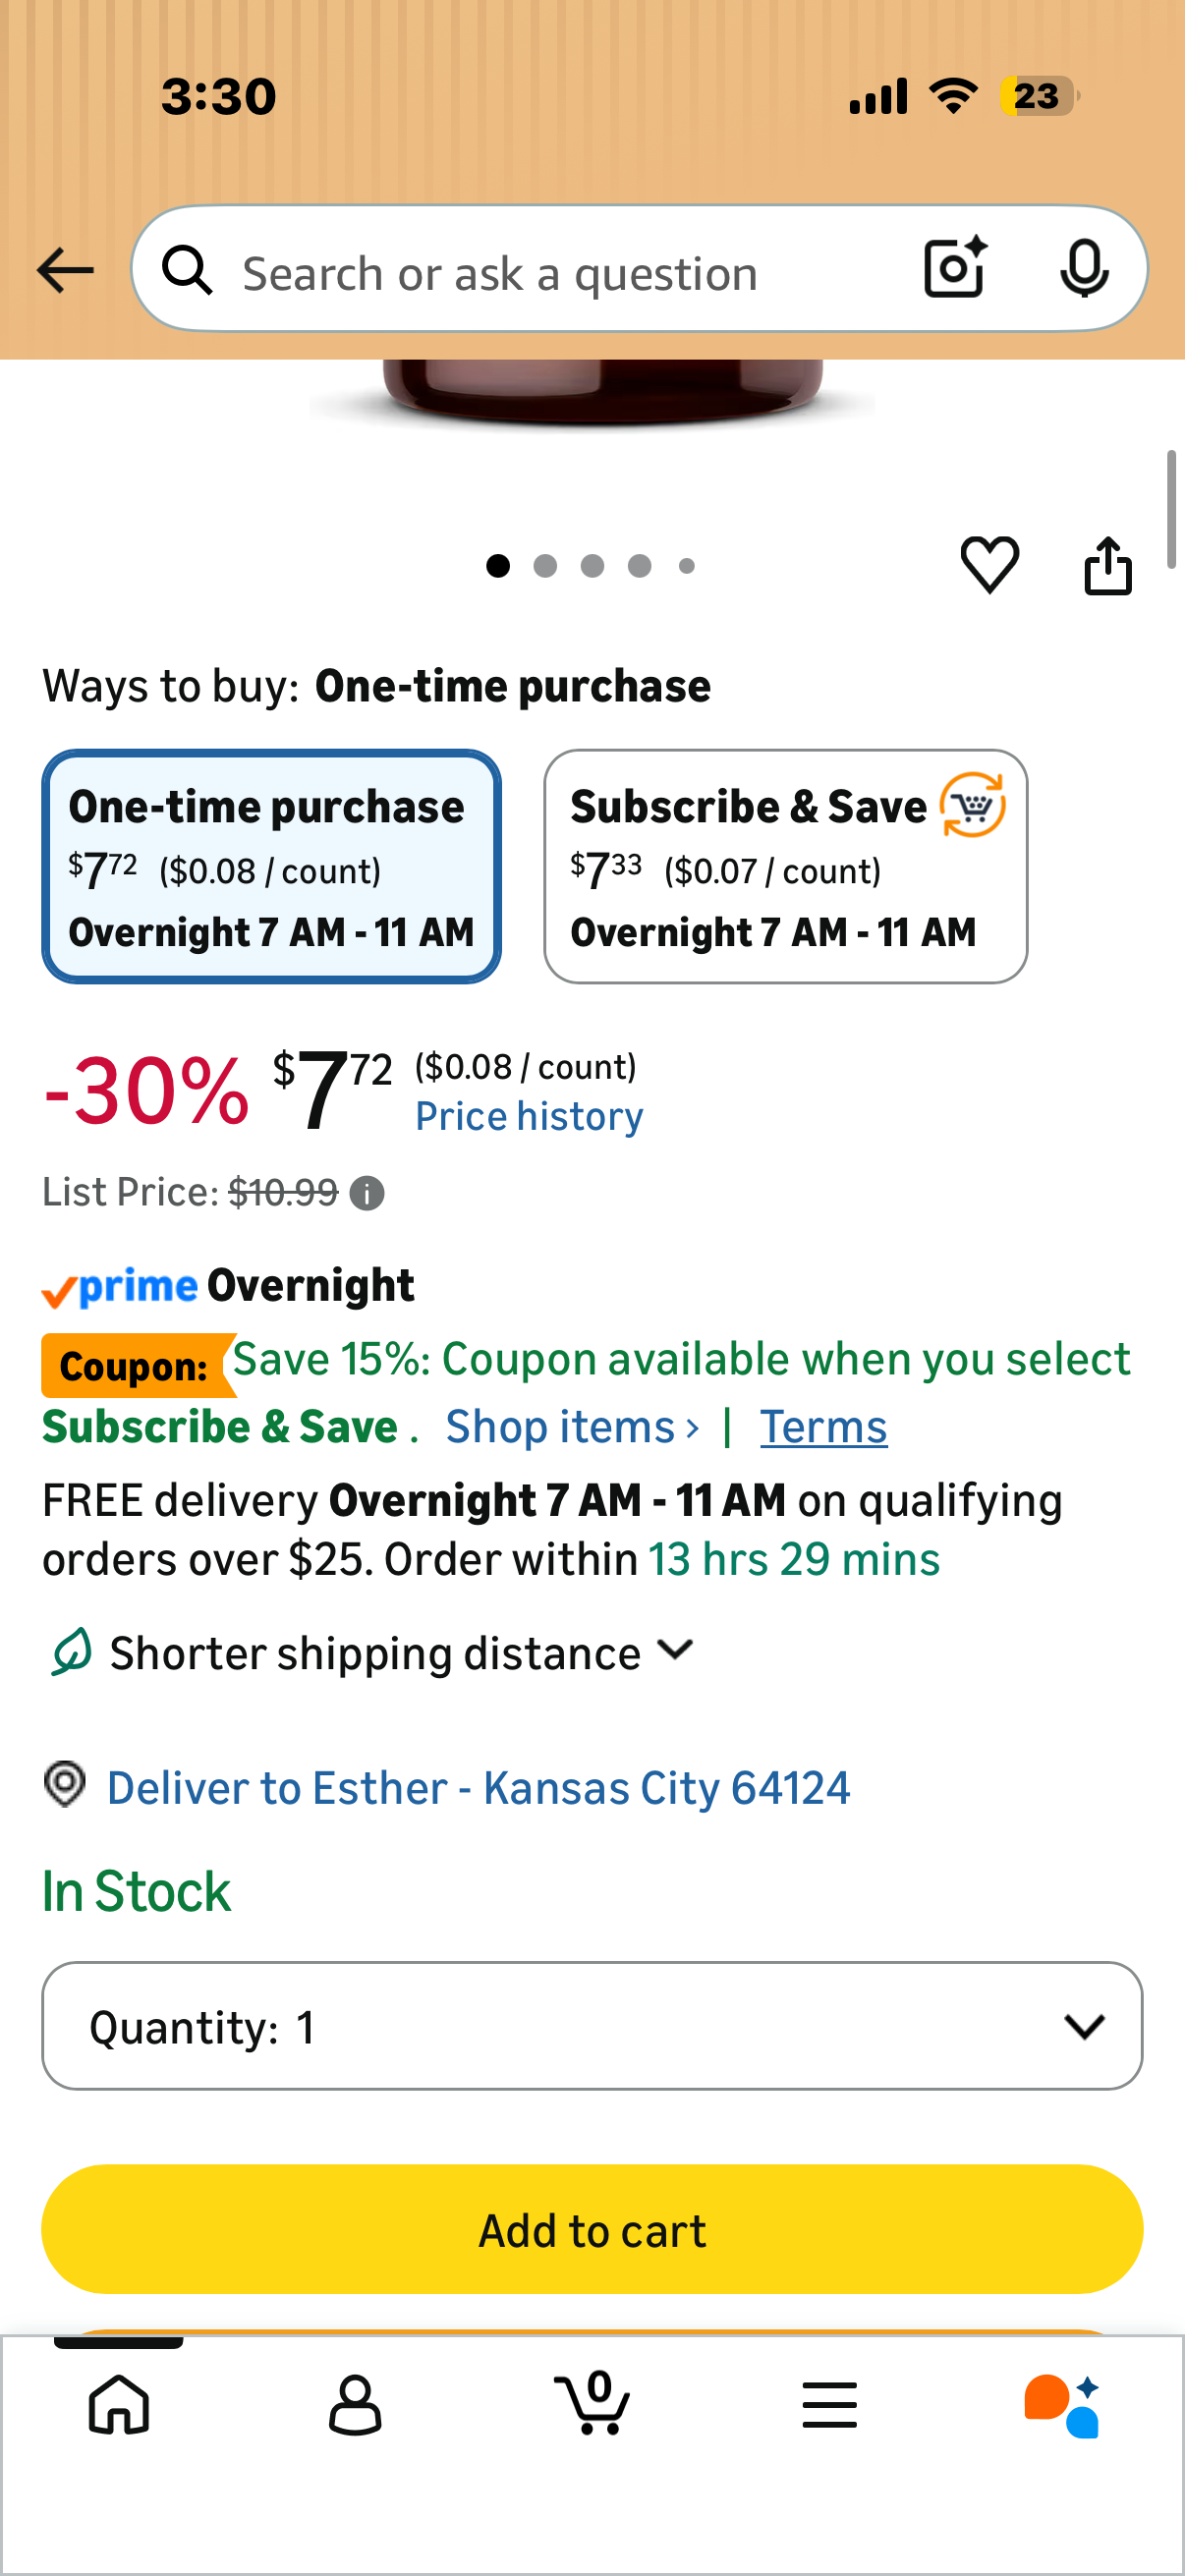Go to Home tab in bottom bar
The image size is (1185, 2576).
(x=119, y=2404)
